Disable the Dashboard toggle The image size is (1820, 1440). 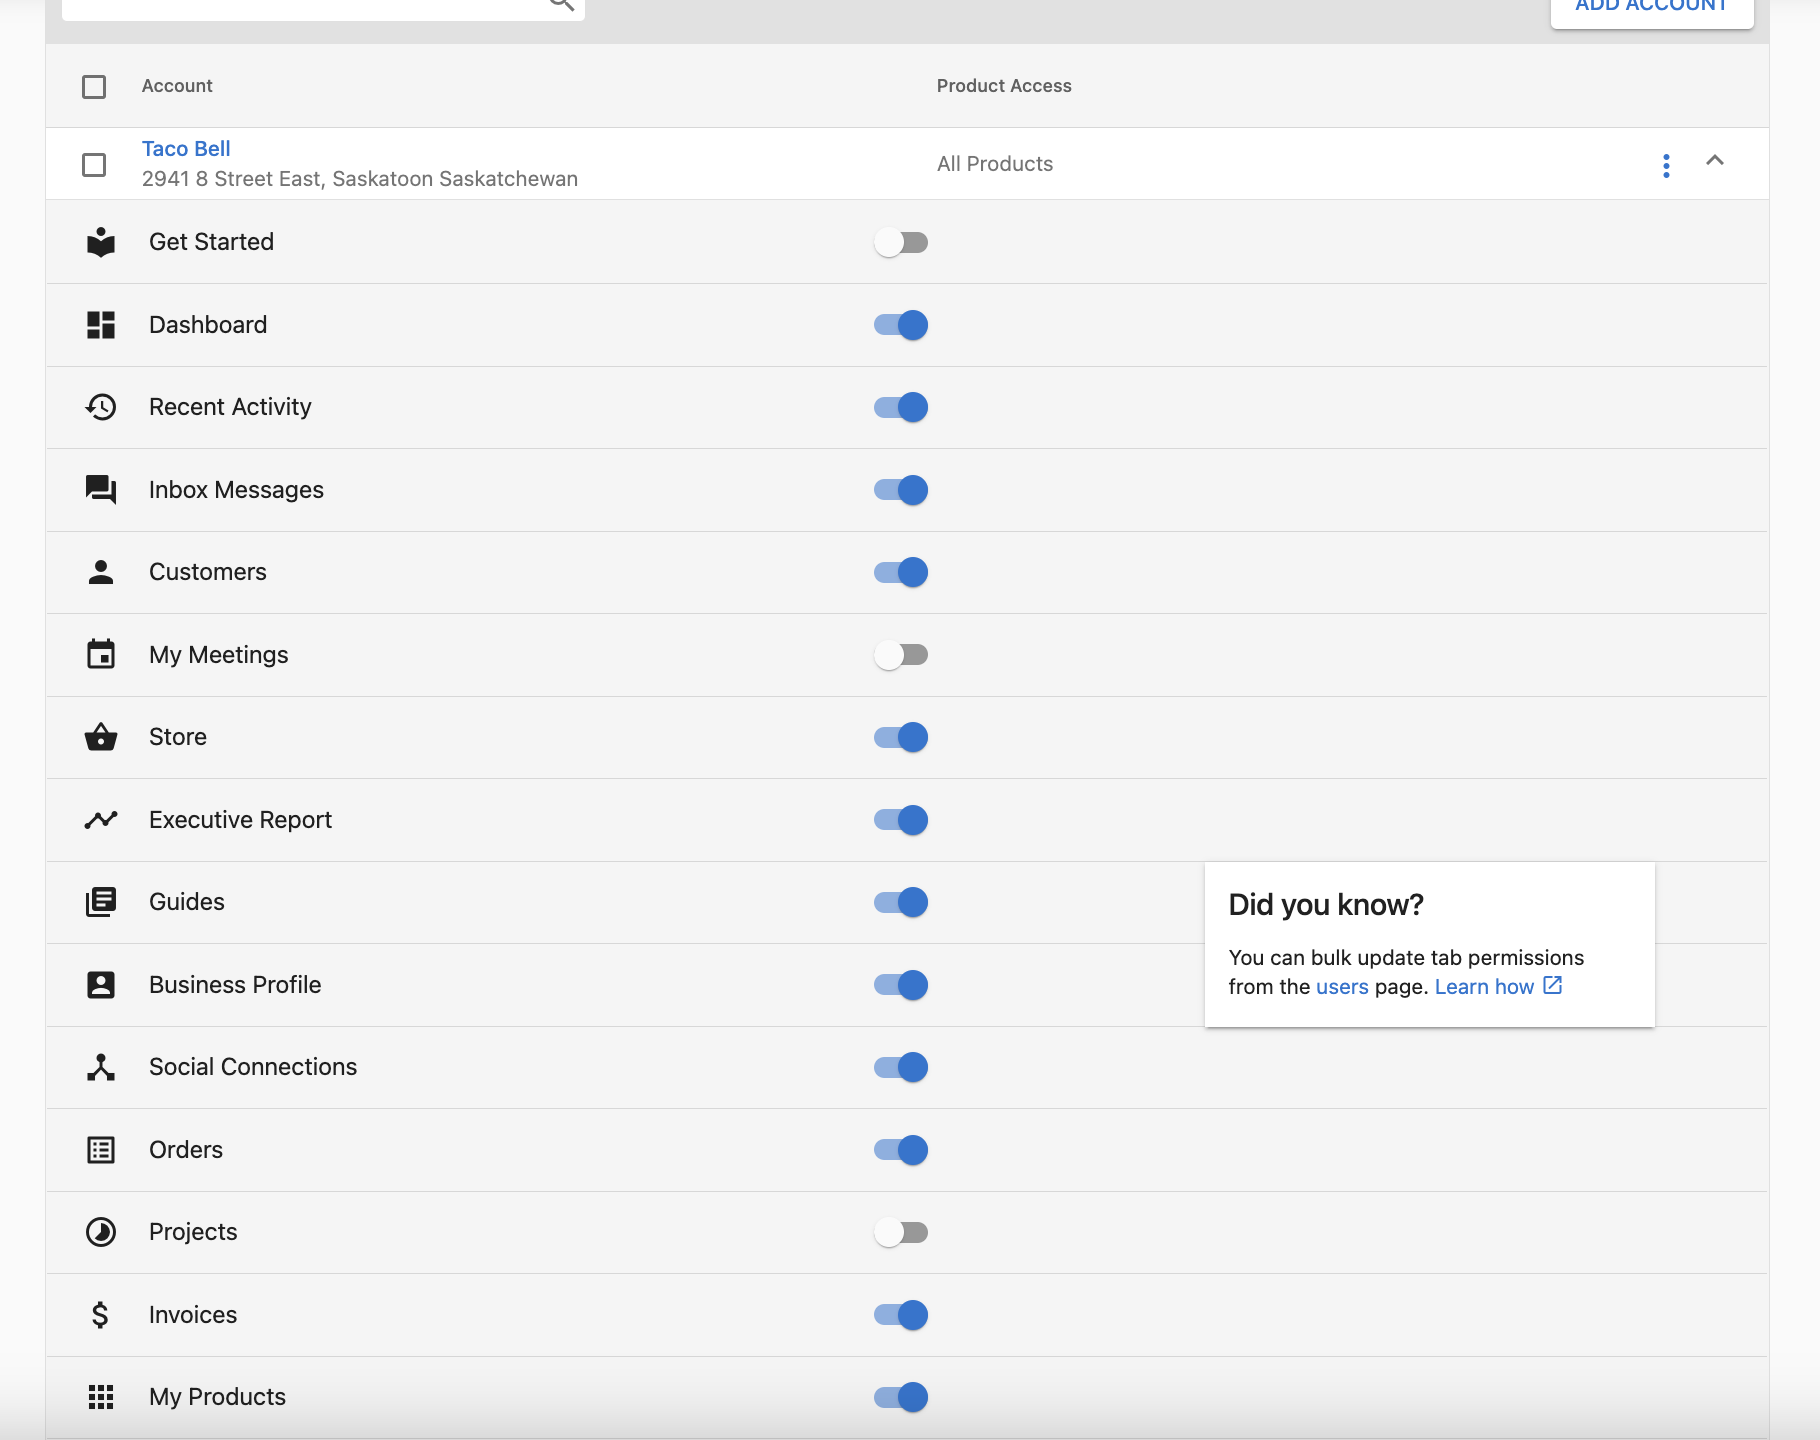tap(901, 325)
